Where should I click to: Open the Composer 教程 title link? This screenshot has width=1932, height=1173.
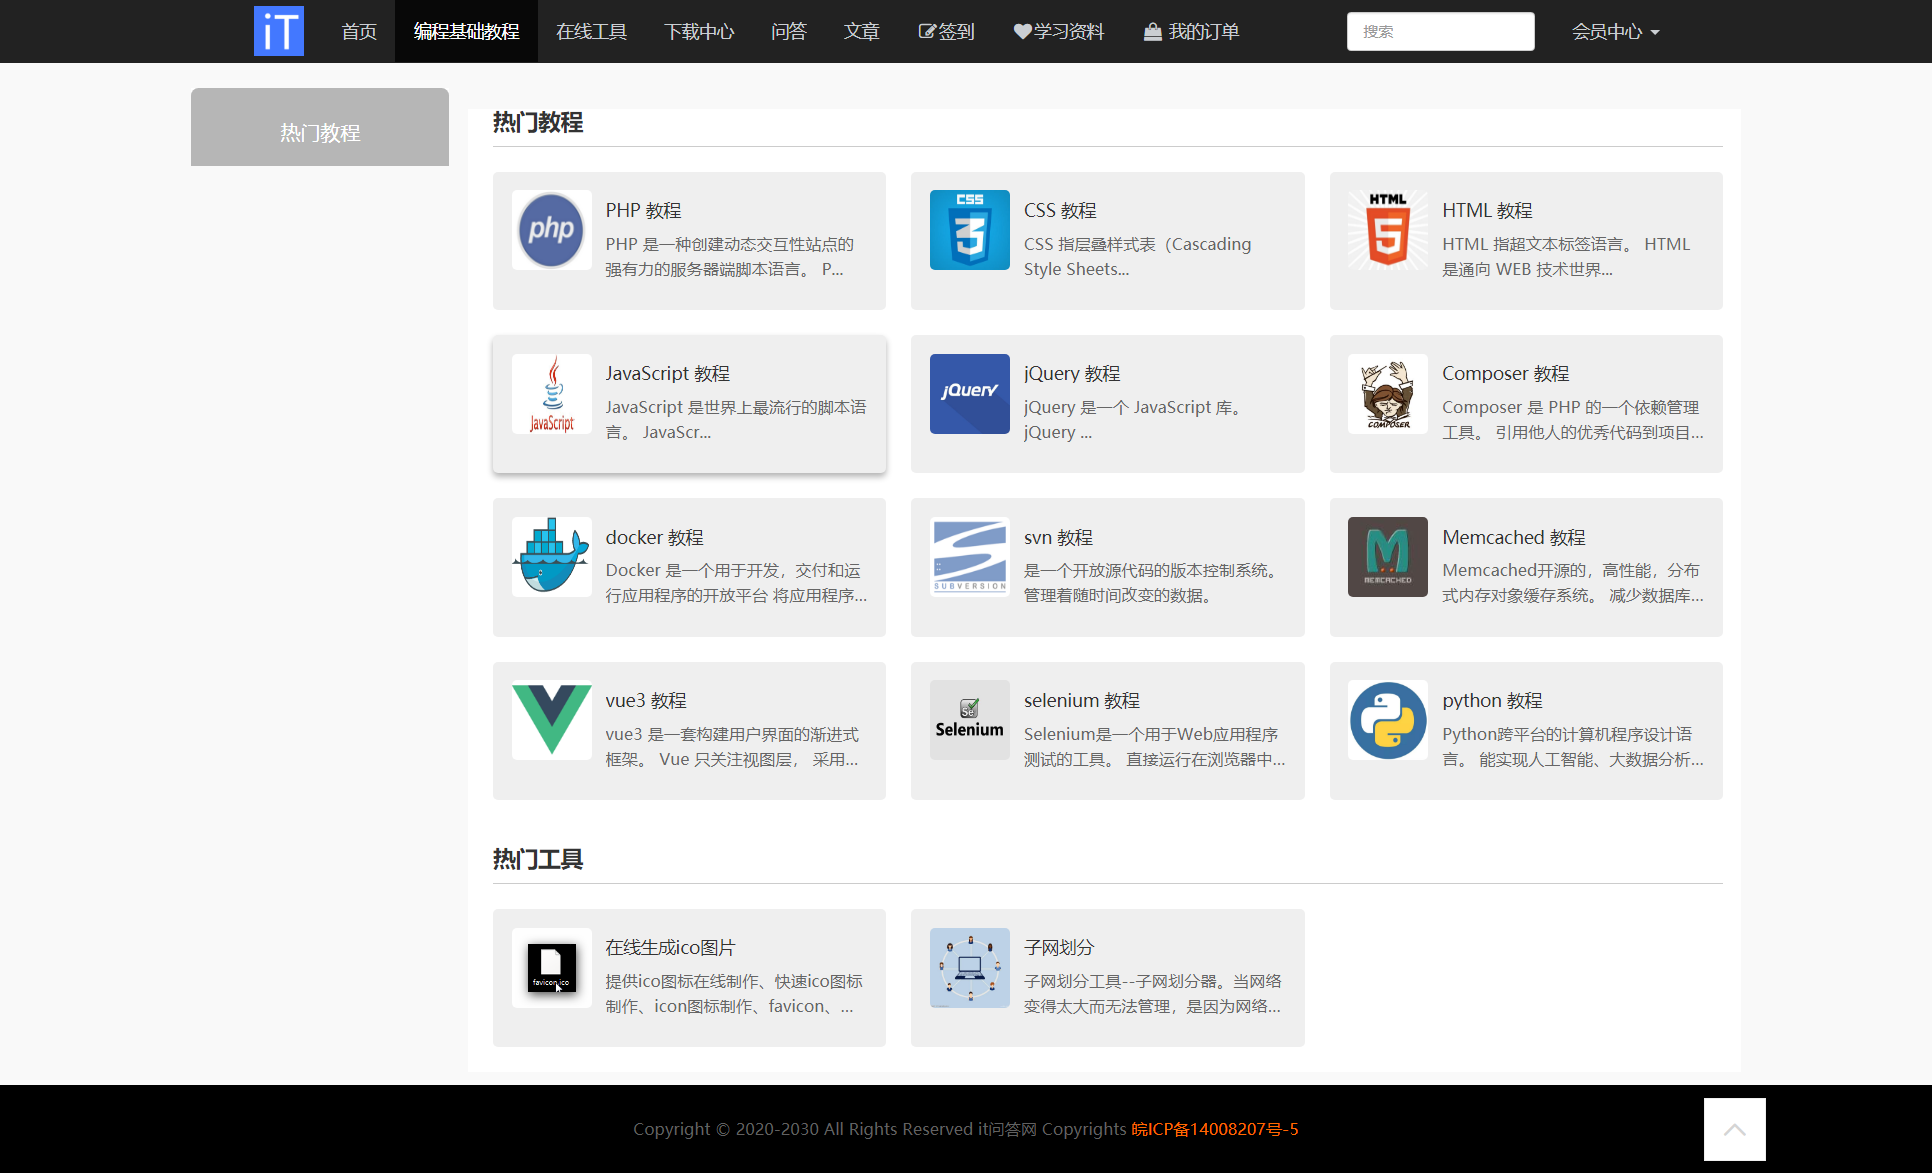pos(1506,373)
